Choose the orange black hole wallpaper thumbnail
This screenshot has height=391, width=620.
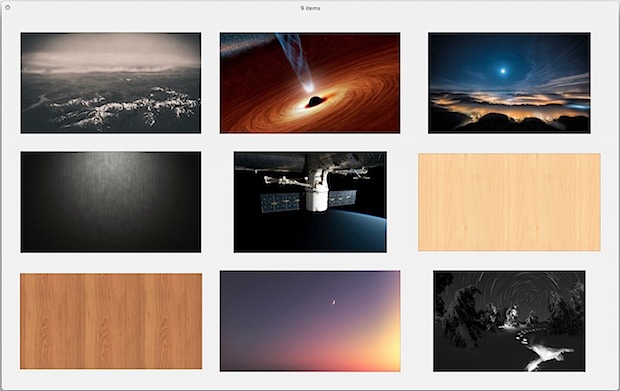(x=310, y=83)
